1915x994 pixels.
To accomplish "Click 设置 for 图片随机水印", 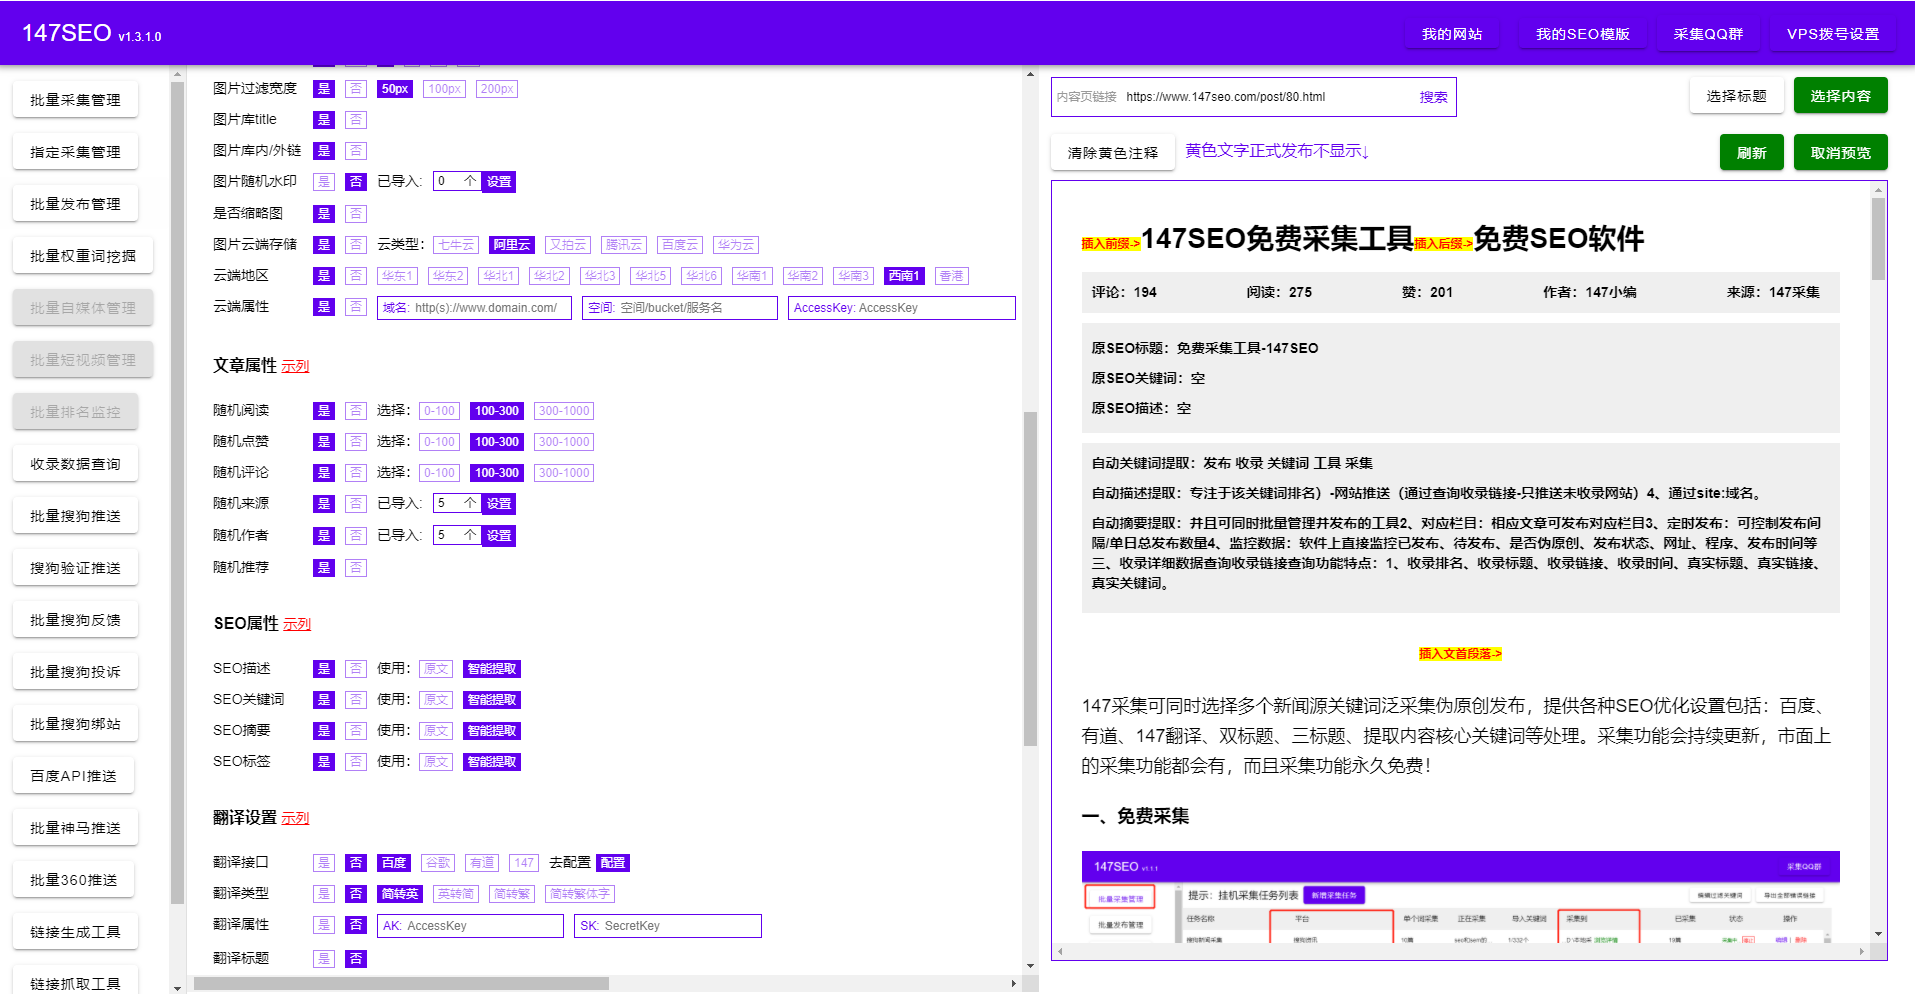I will (499, 182).
